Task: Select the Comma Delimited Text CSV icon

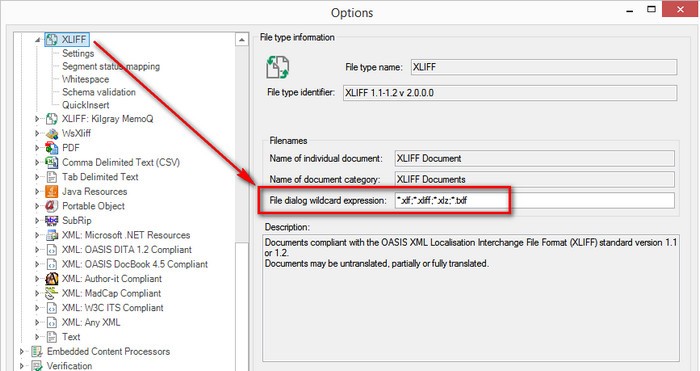Action: (52, 162)
